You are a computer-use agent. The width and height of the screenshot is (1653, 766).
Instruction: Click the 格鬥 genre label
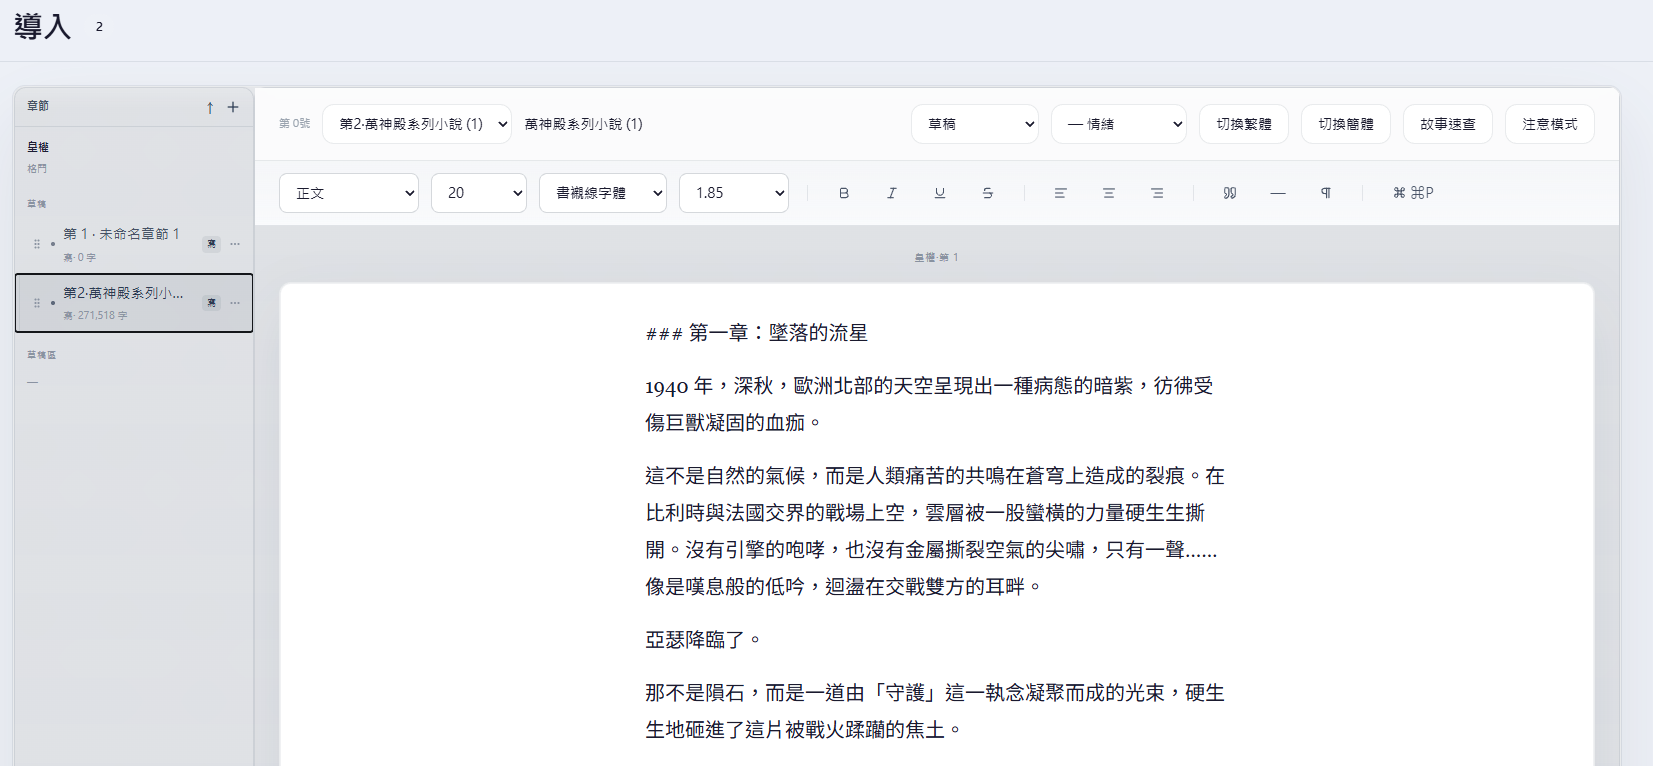(37, 169)
